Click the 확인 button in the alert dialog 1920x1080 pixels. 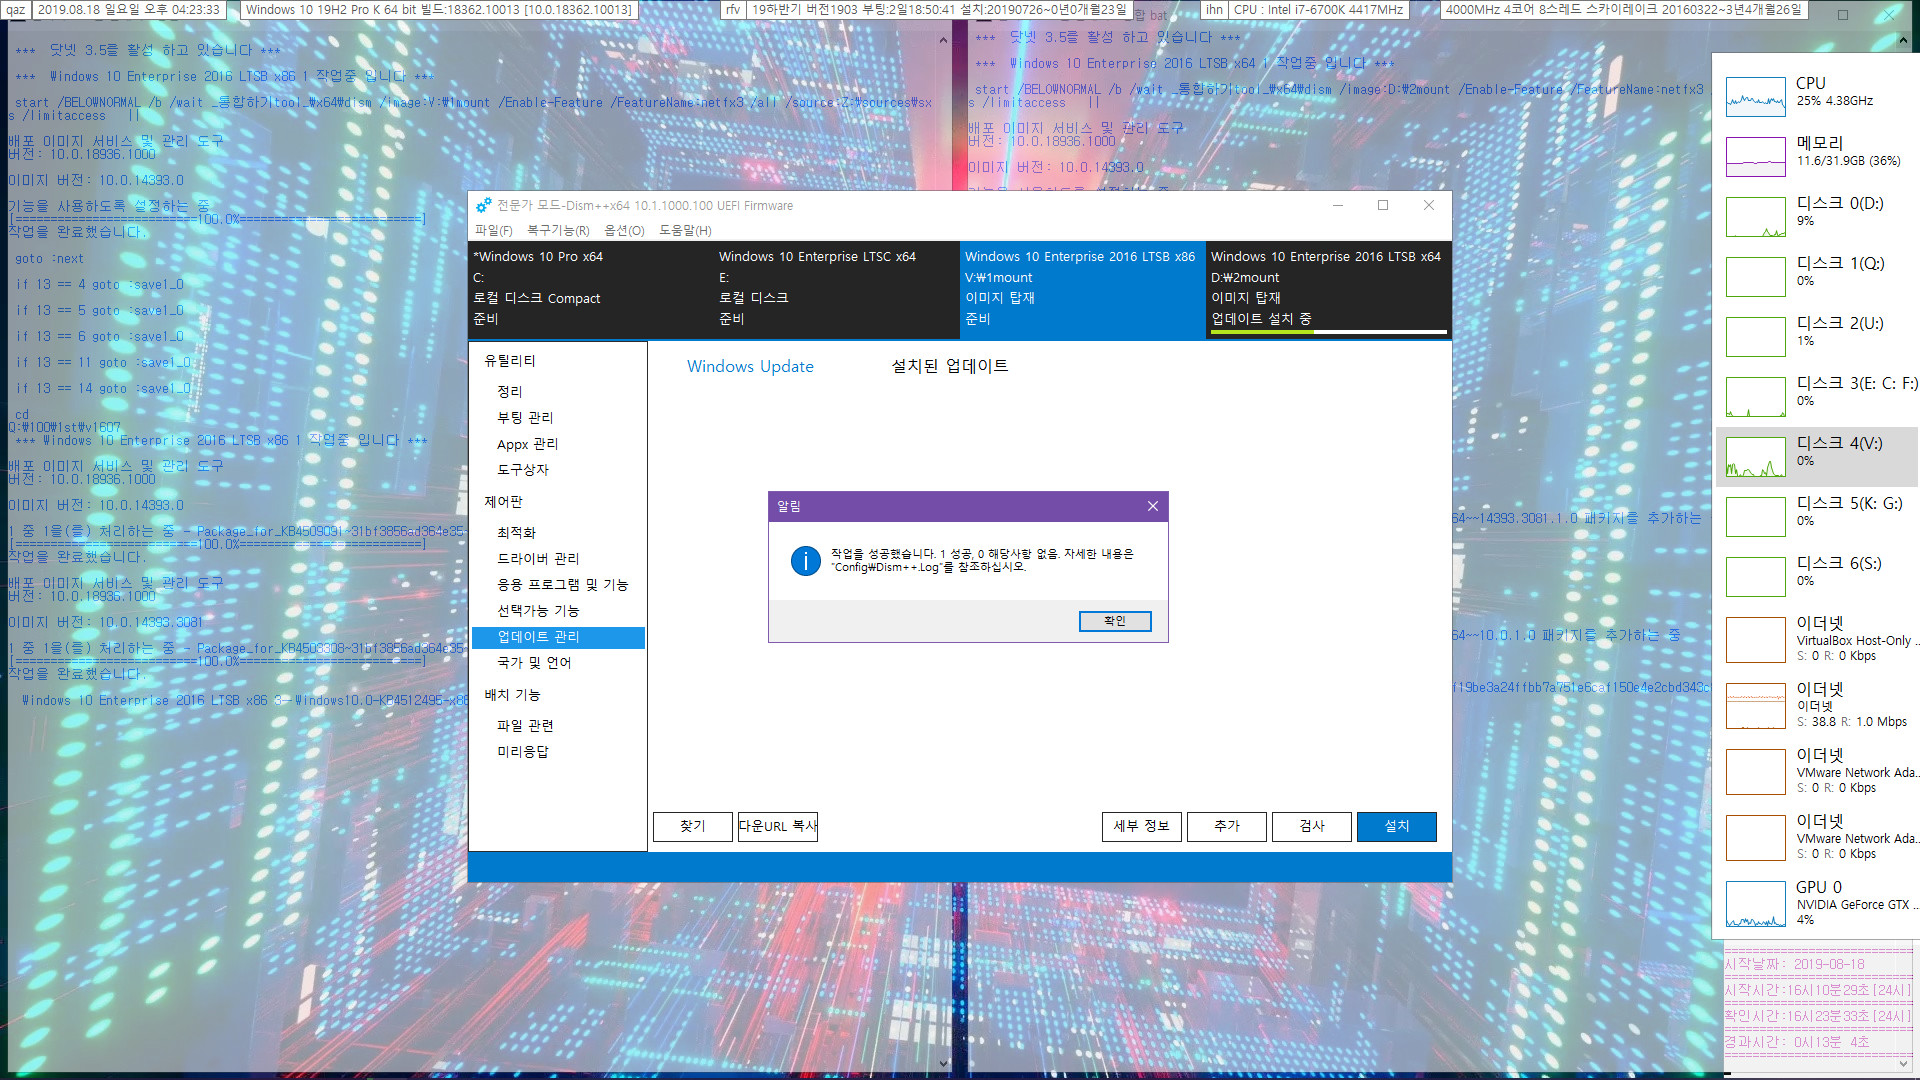pos(1114,621)
